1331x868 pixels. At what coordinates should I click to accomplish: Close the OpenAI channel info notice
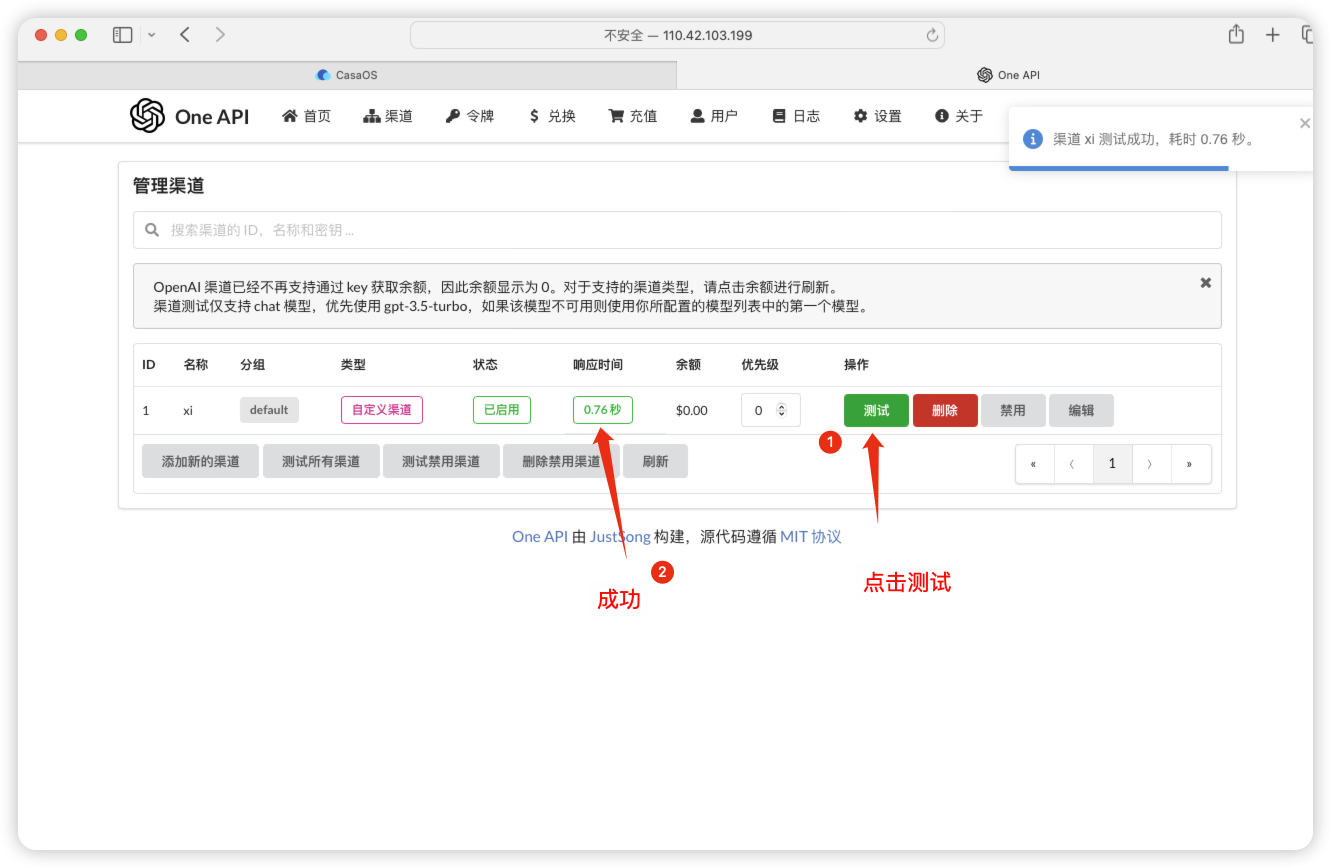[x=1206, y=283]
